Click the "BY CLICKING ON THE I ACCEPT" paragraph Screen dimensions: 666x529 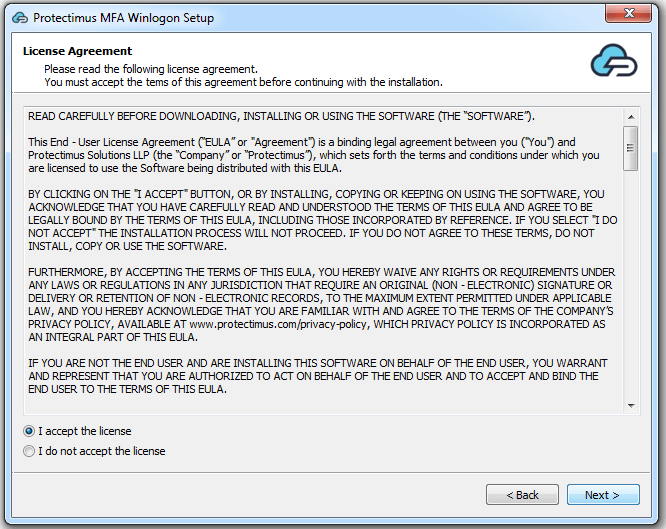click(x=323, y=220)
